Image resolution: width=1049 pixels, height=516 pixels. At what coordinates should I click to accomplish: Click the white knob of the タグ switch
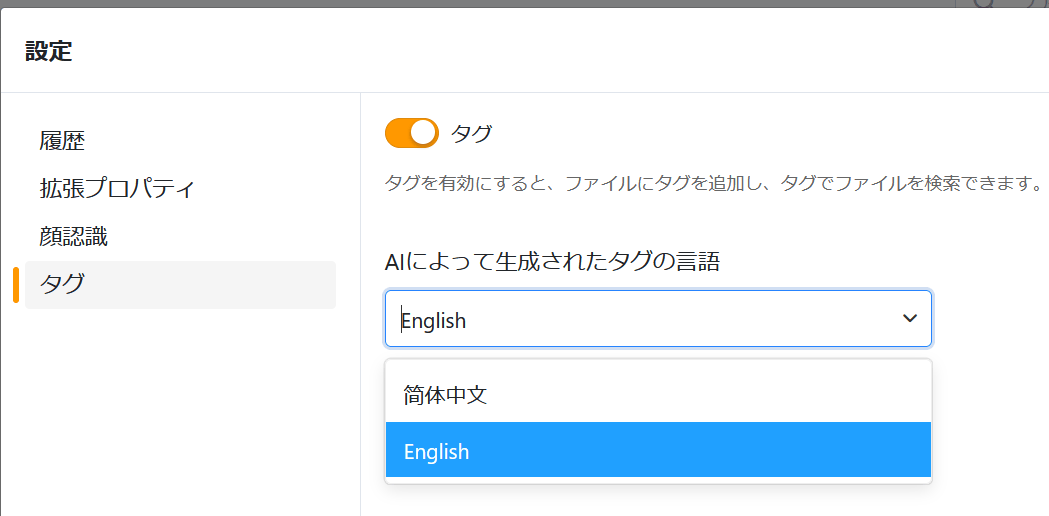424,133
